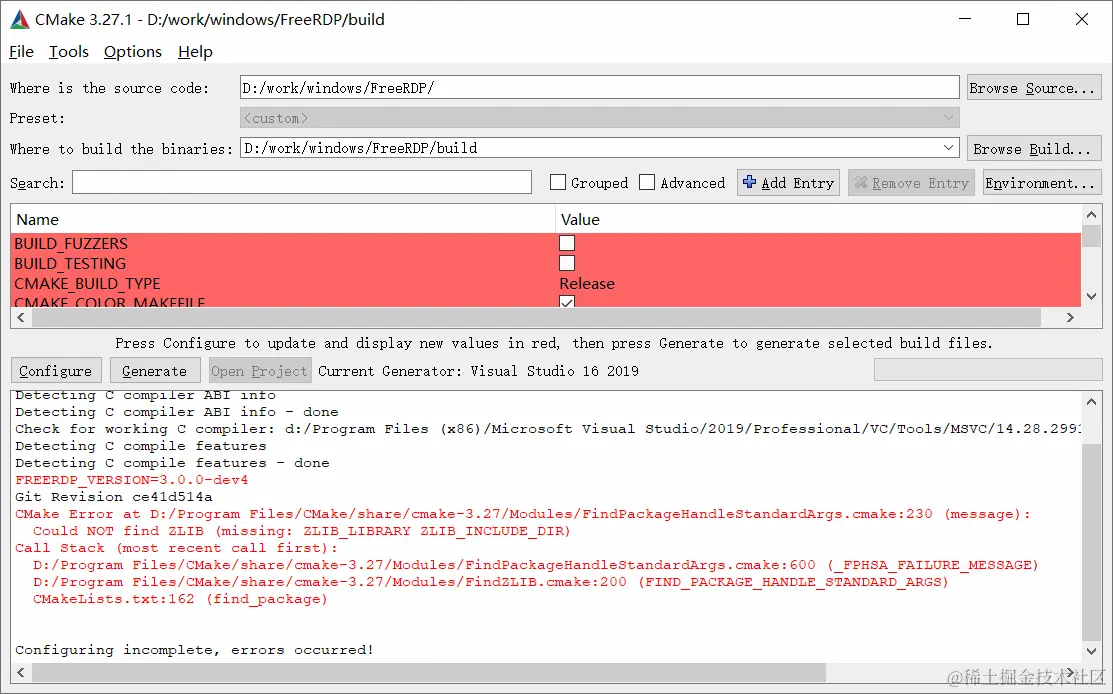Screen dimensions: 1113x694
Task: Open the Help menu
Action: click(x=195, y=52)
